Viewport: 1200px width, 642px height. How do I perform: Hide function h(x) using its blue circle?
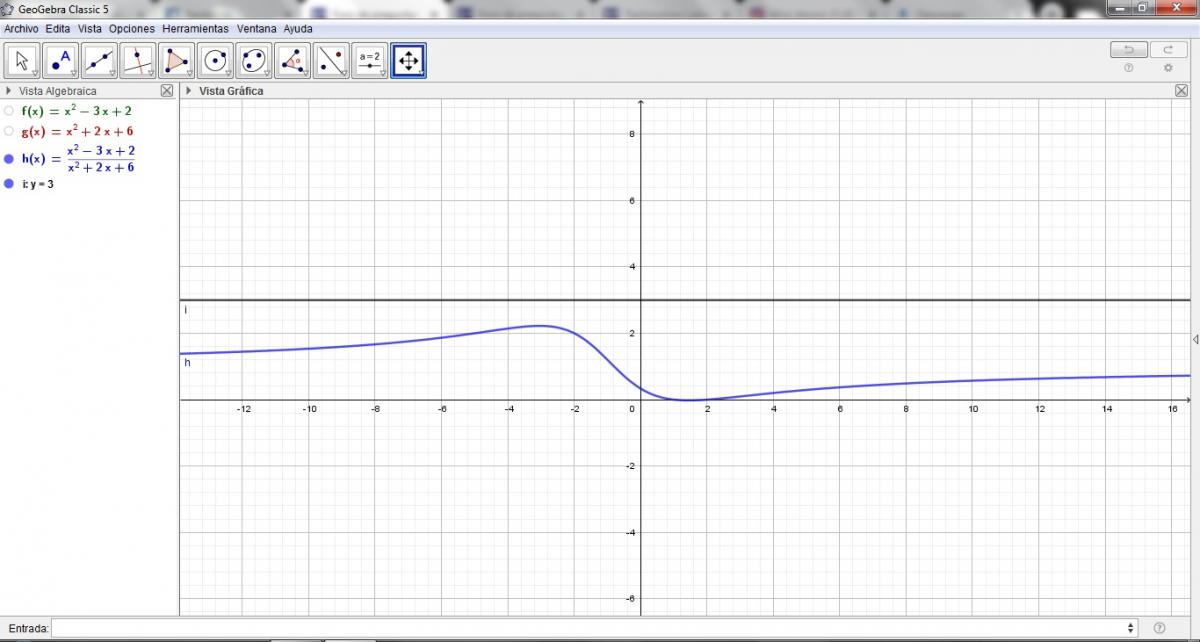tap(9, 159)
